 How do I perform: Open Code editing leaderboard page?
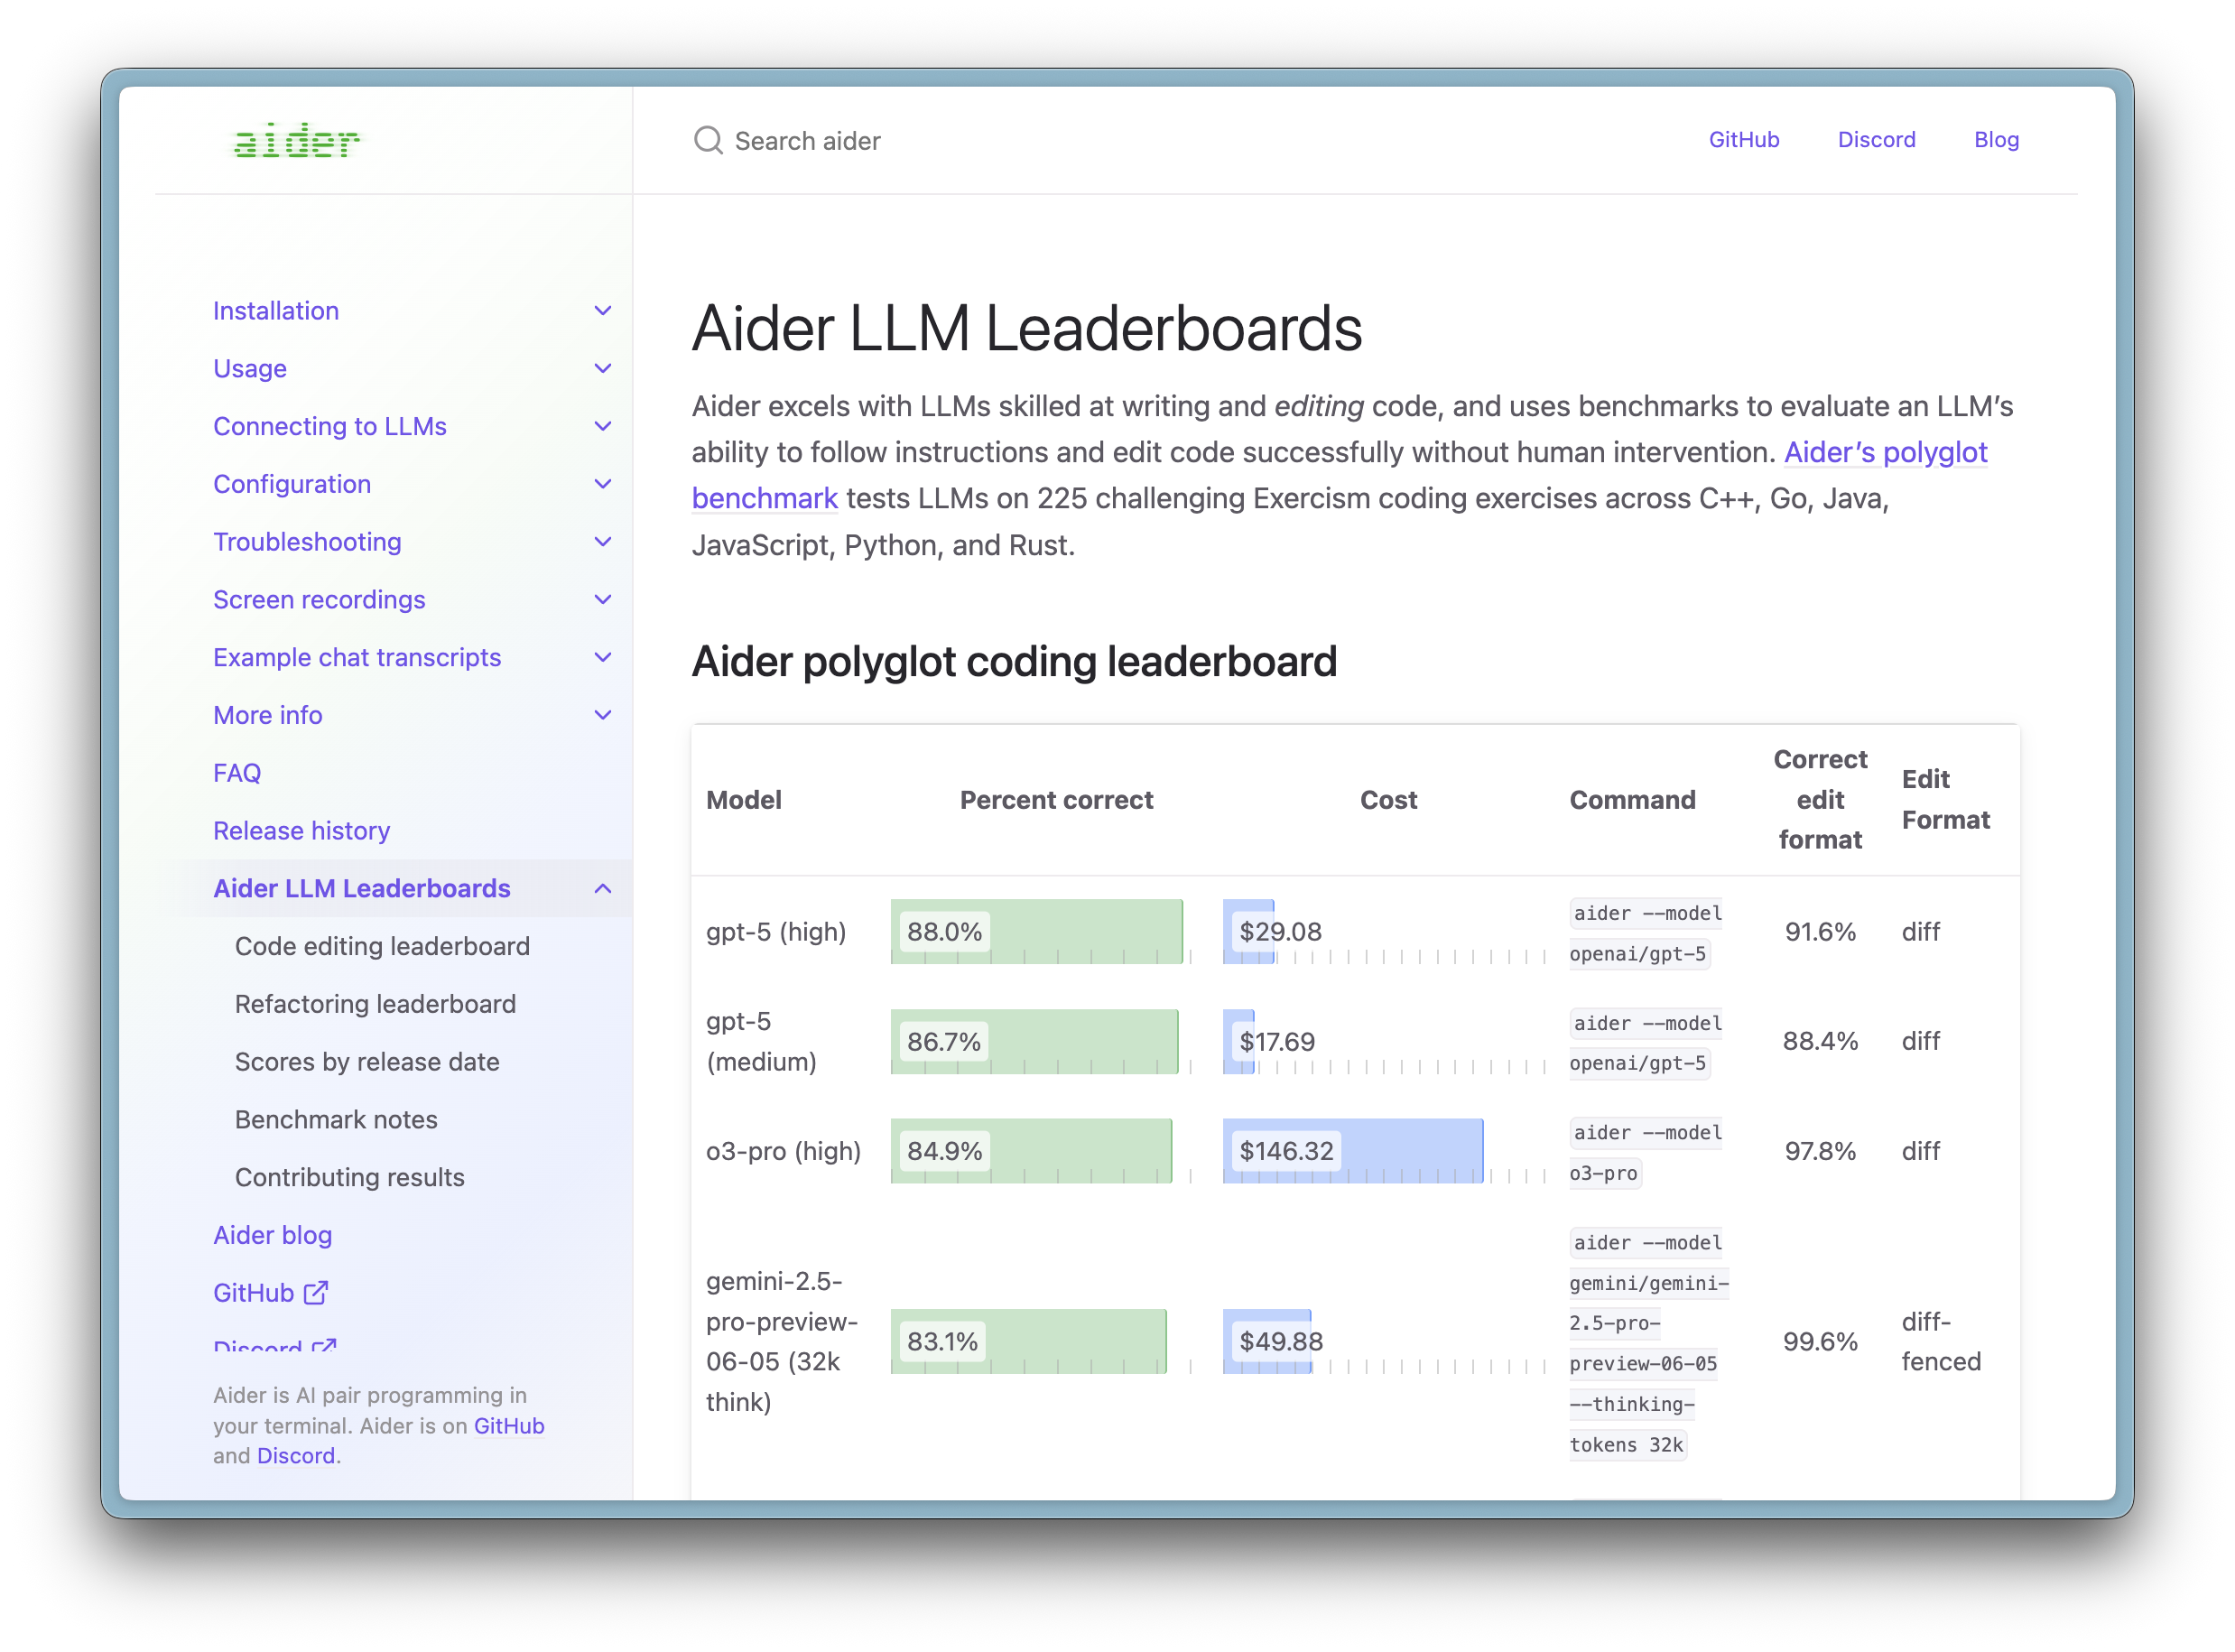coord(382,946)
